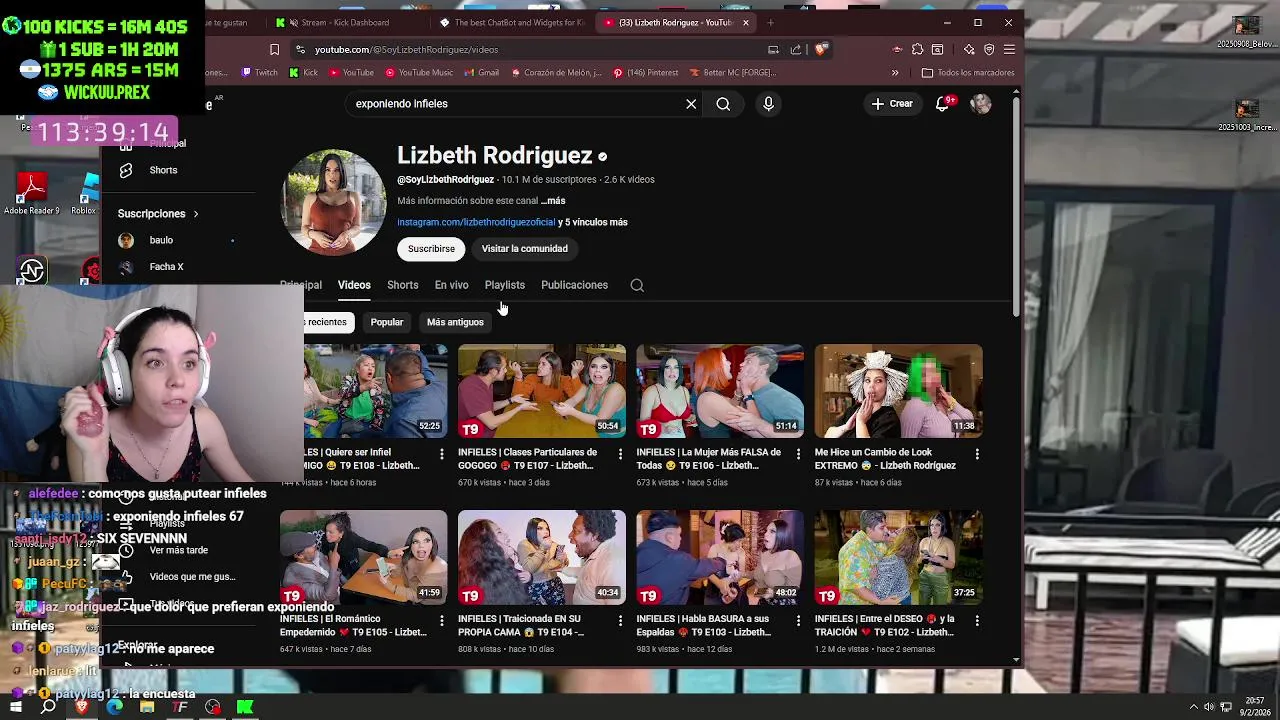Viewport: 1280px width, 720px height.
Task: Open the instagram.com/lizbethrodriguezoficial link
Action: pos(476,222)
